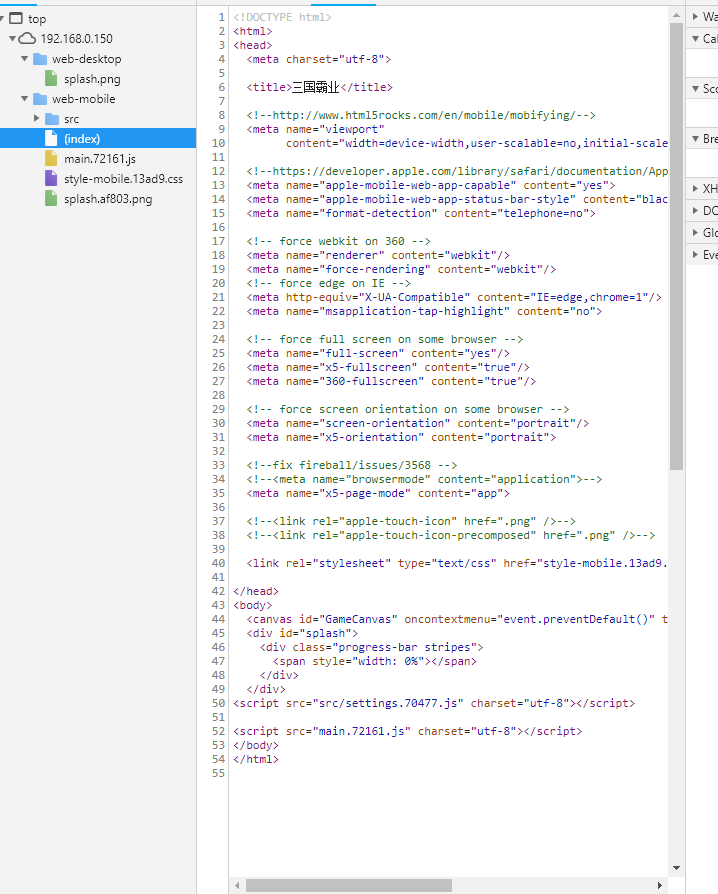Click the title text 三国霸业 in code
Screen dimensions: 718x894
point(315,87)
